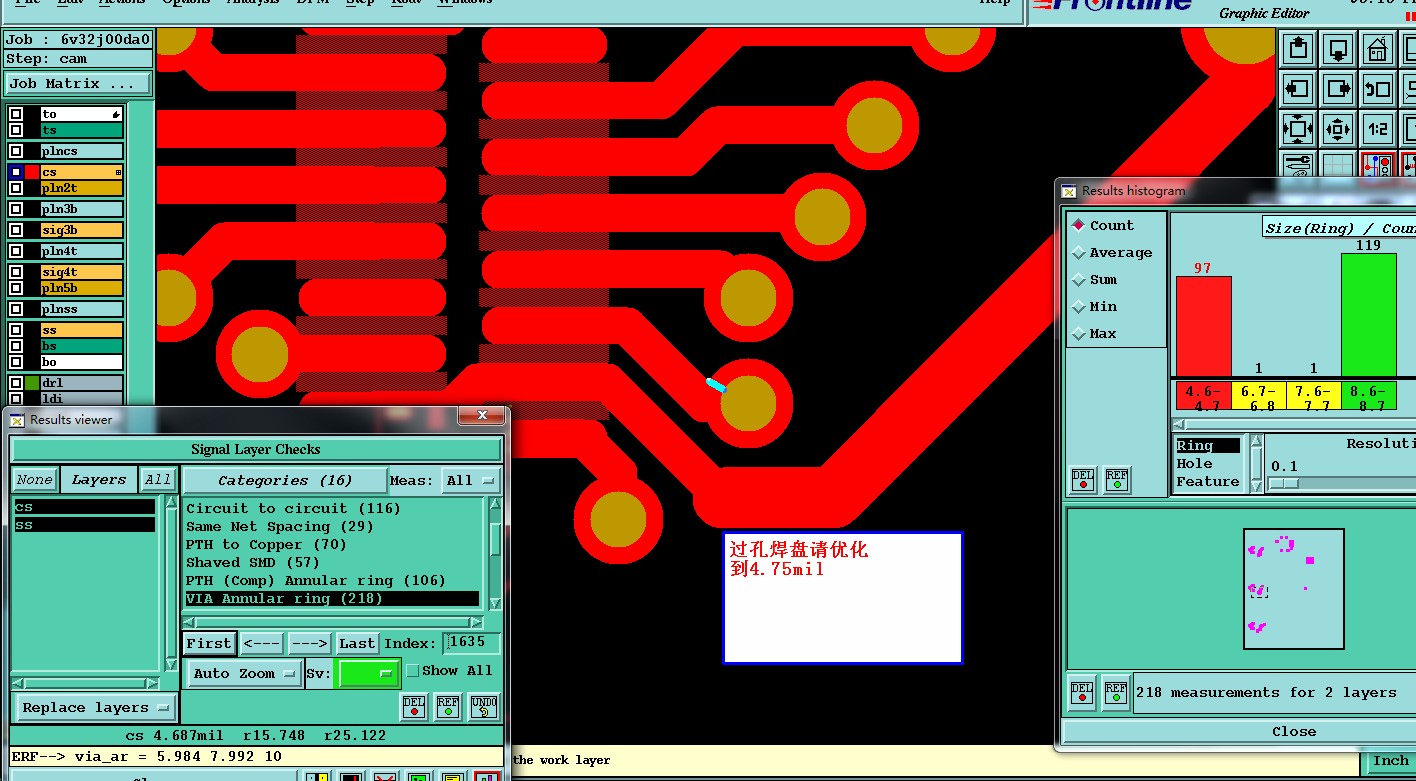Open the Replace layers dropdown
This screenshot has height=781, width=1416.
(95, 708)
